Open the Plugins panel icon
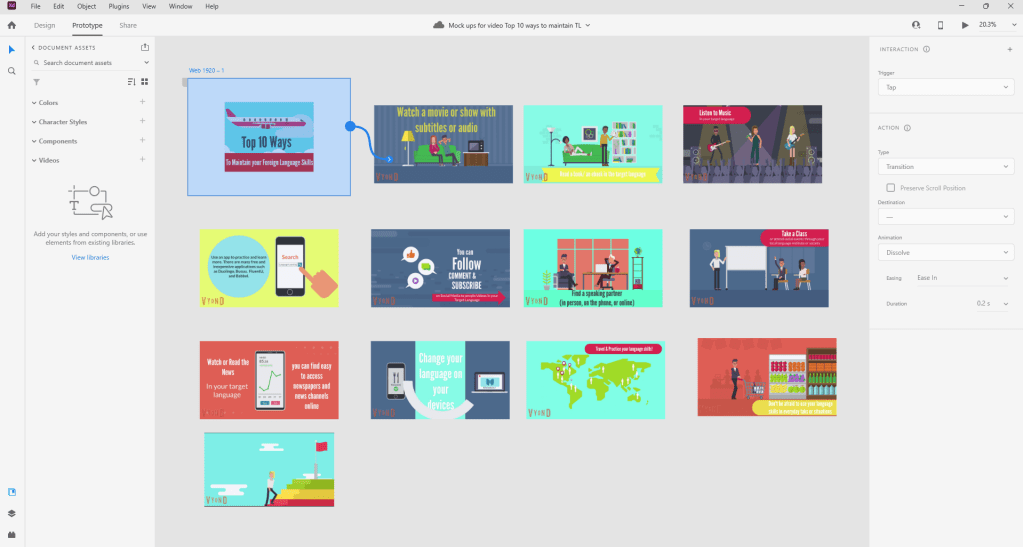Screen dimensions: 1023x547 click(x=12, y=534)
